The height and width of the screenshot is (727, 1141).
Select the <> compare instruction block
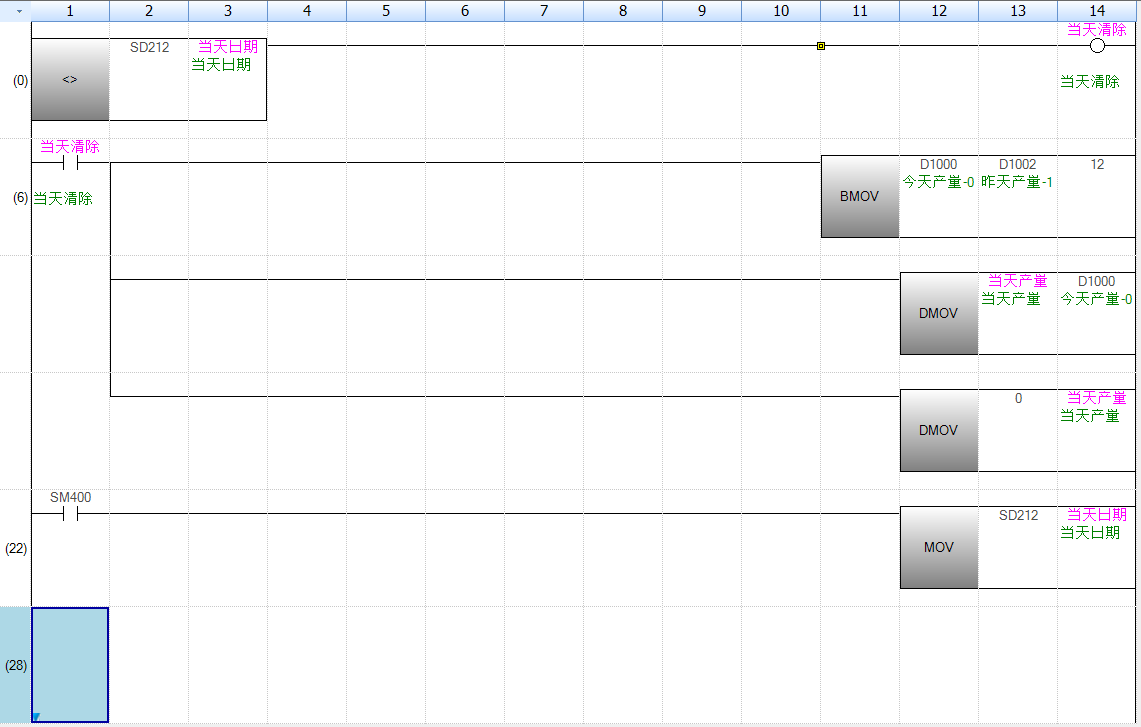(x=70, y=80)
